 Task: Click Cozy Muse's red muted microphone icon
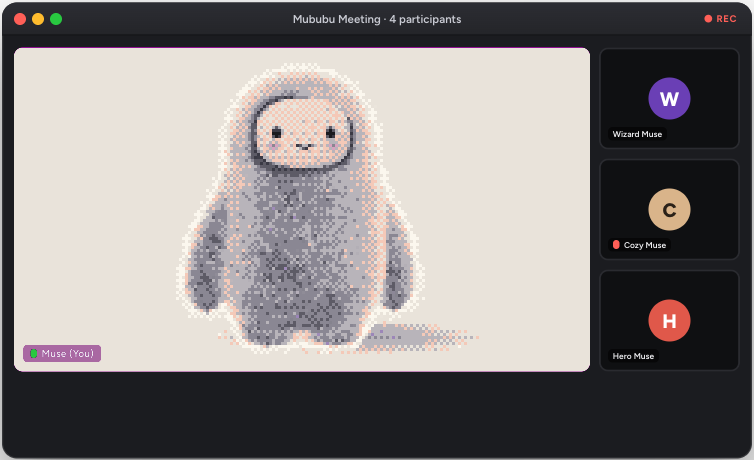point(616,245)
